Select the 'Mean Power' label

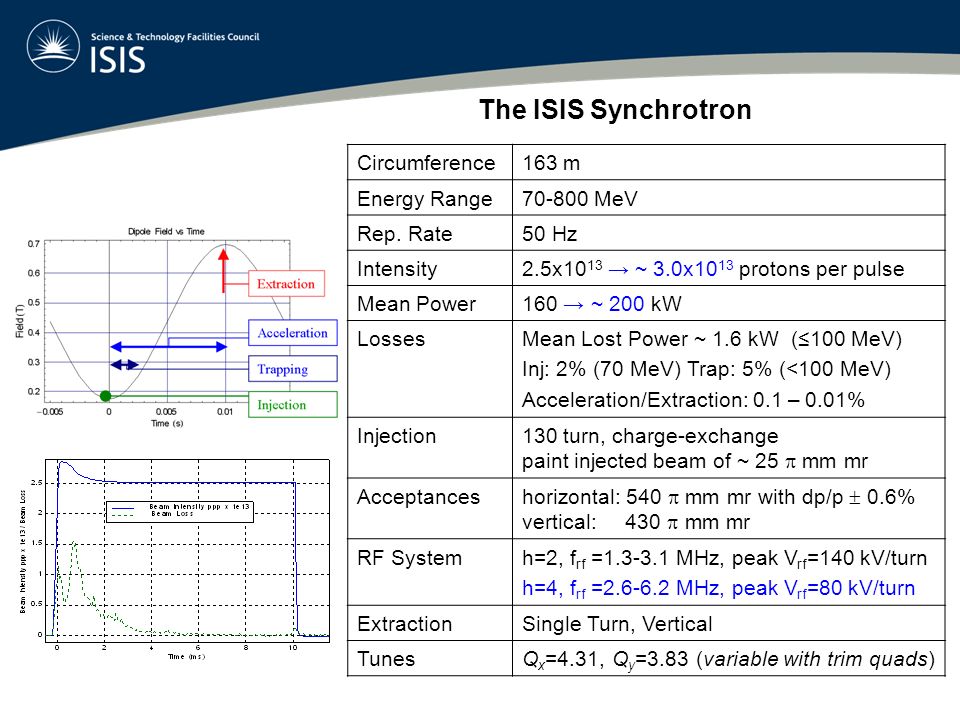pyautogui.click(x=416, y=304)
